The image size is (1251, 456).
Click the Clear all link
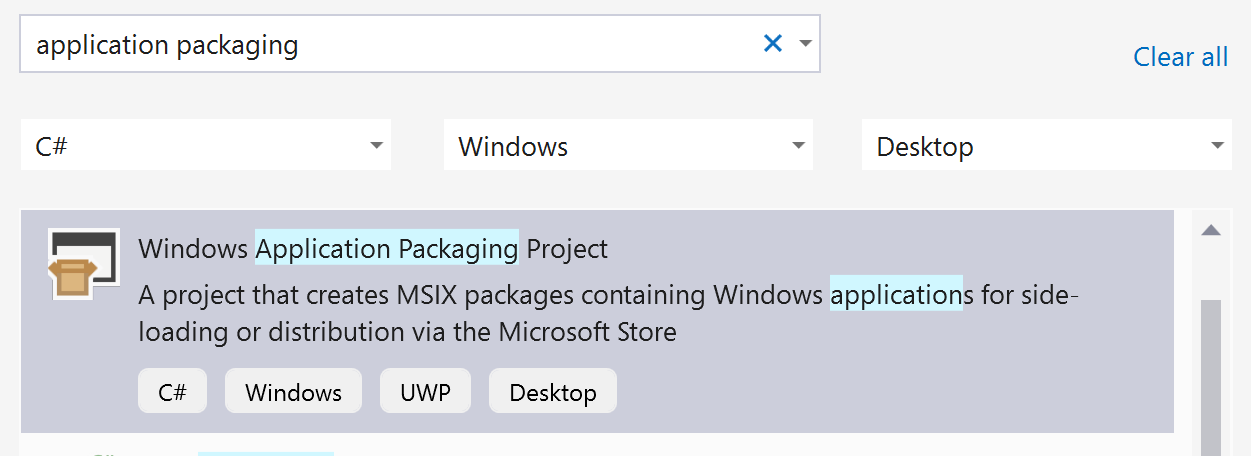coord(1180,57)
